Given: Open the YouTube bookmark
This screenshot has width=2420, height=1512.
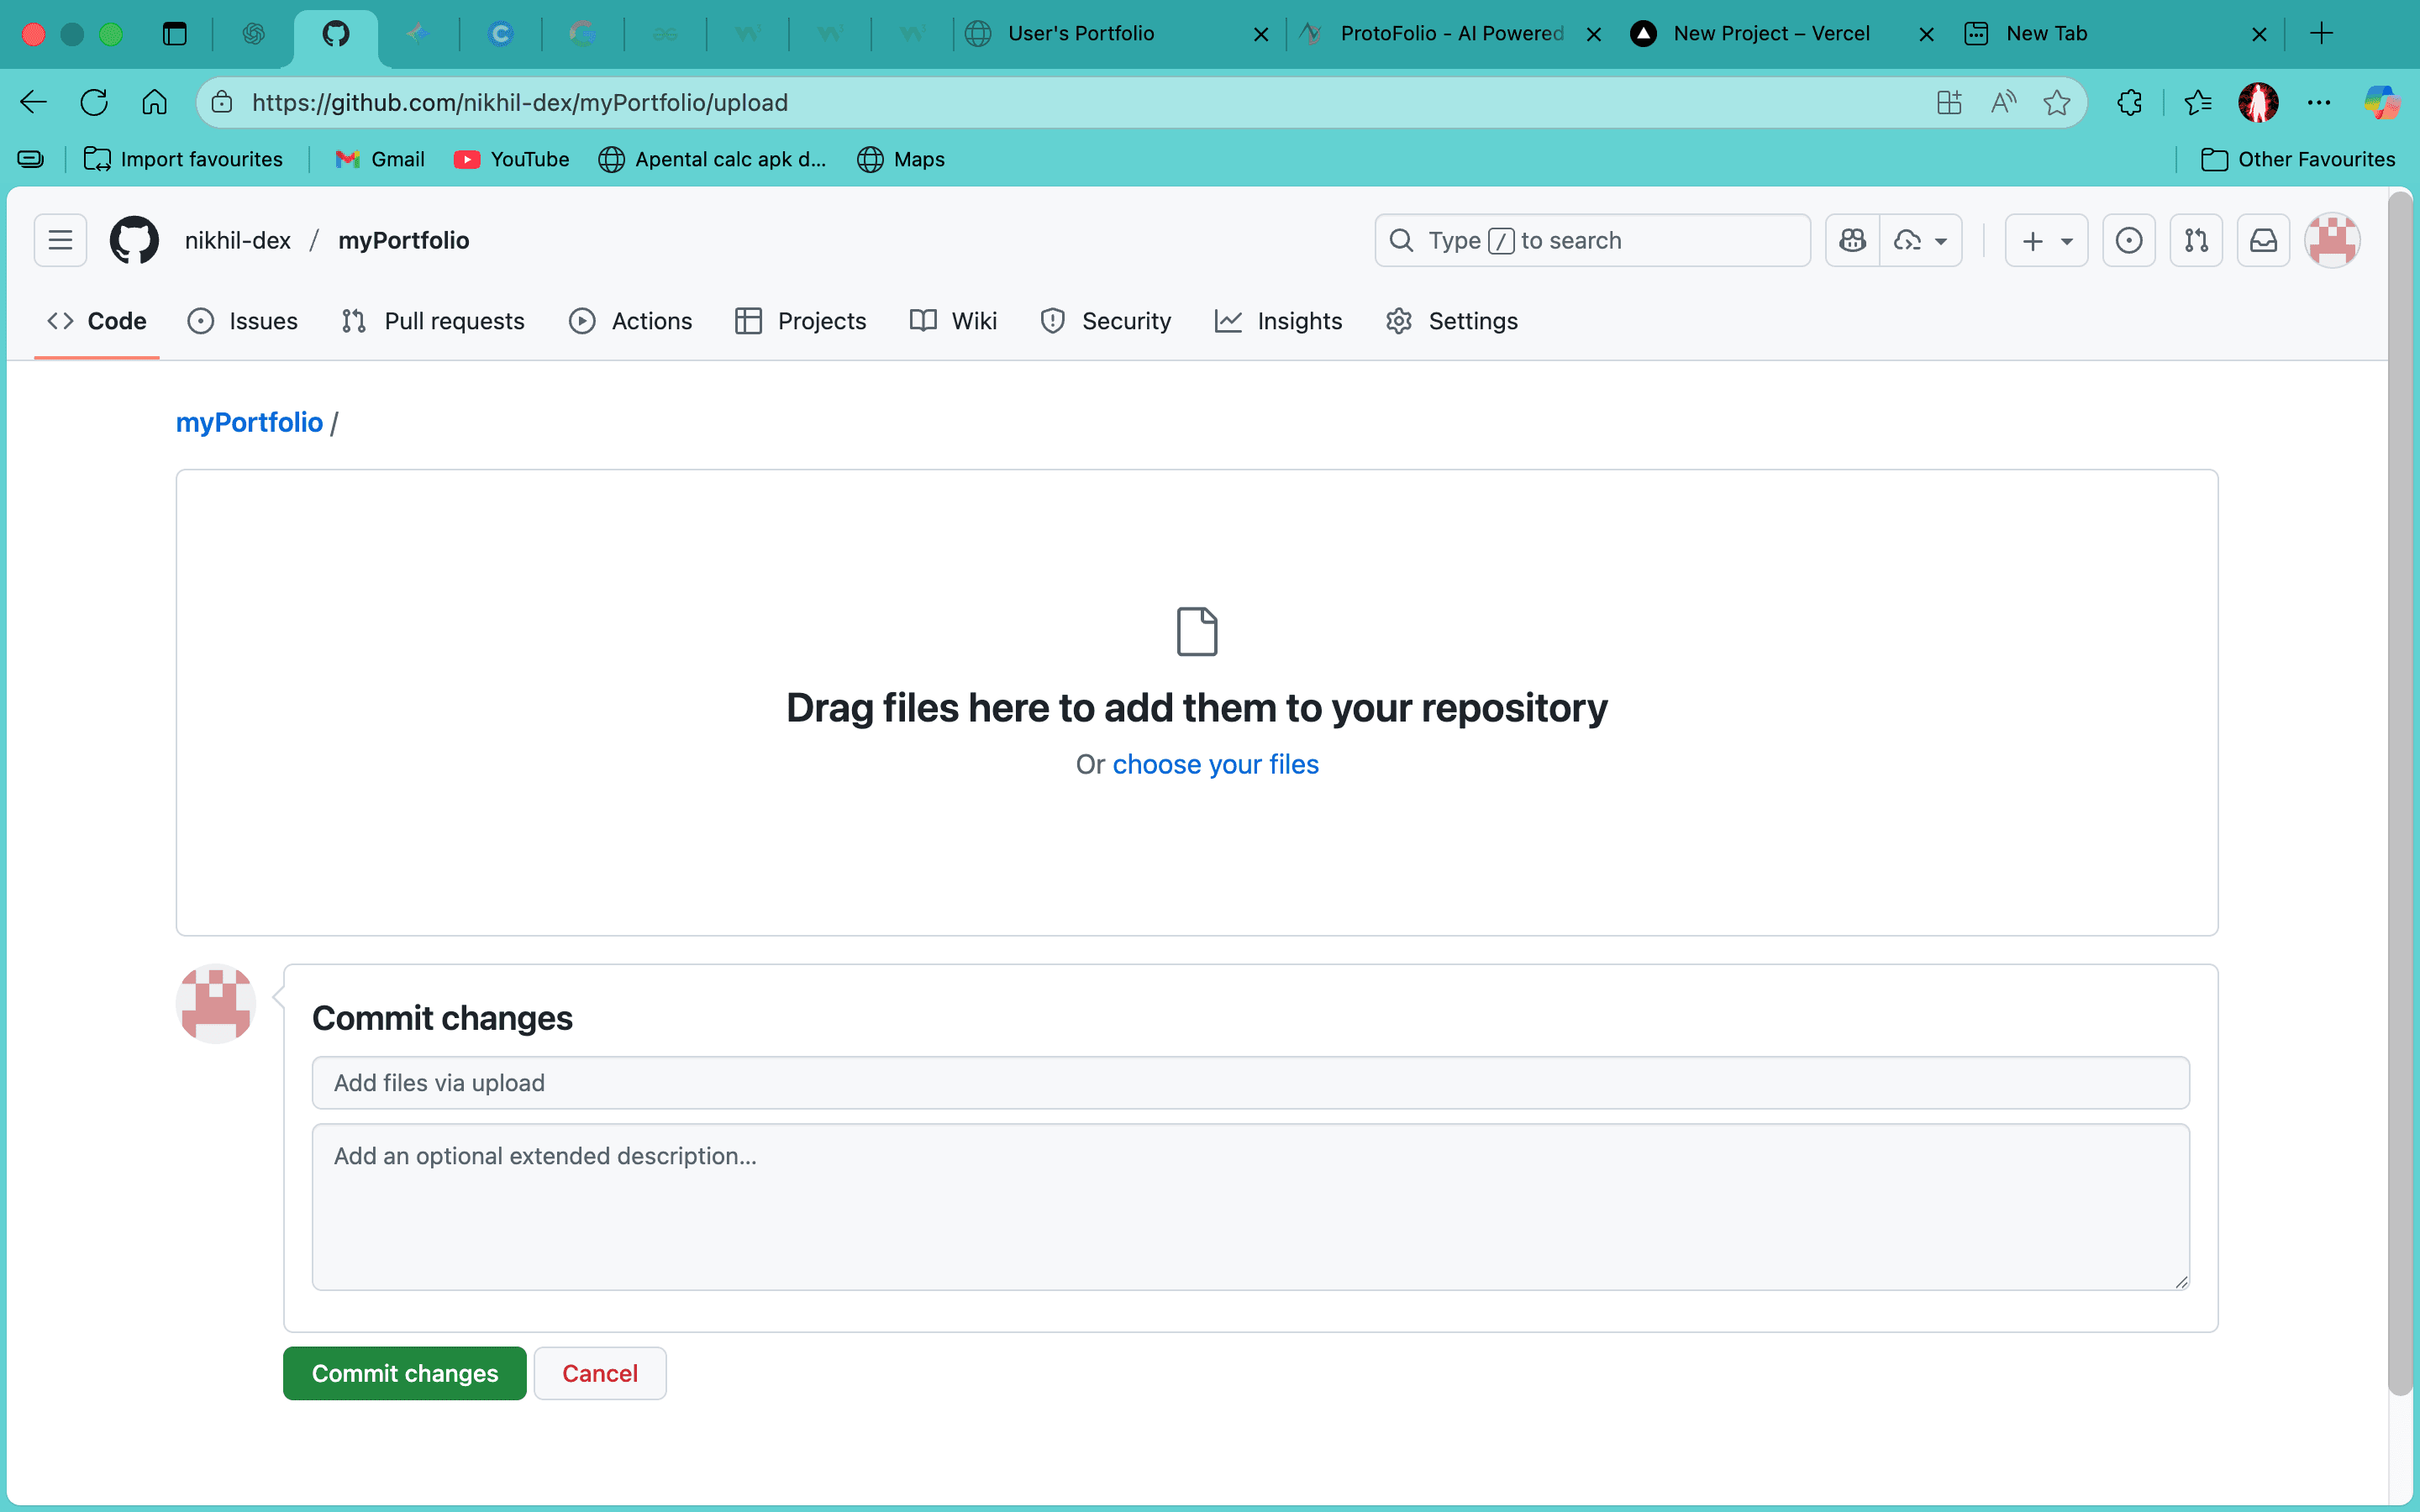Looking at the screenshot, I should (511, 159).
